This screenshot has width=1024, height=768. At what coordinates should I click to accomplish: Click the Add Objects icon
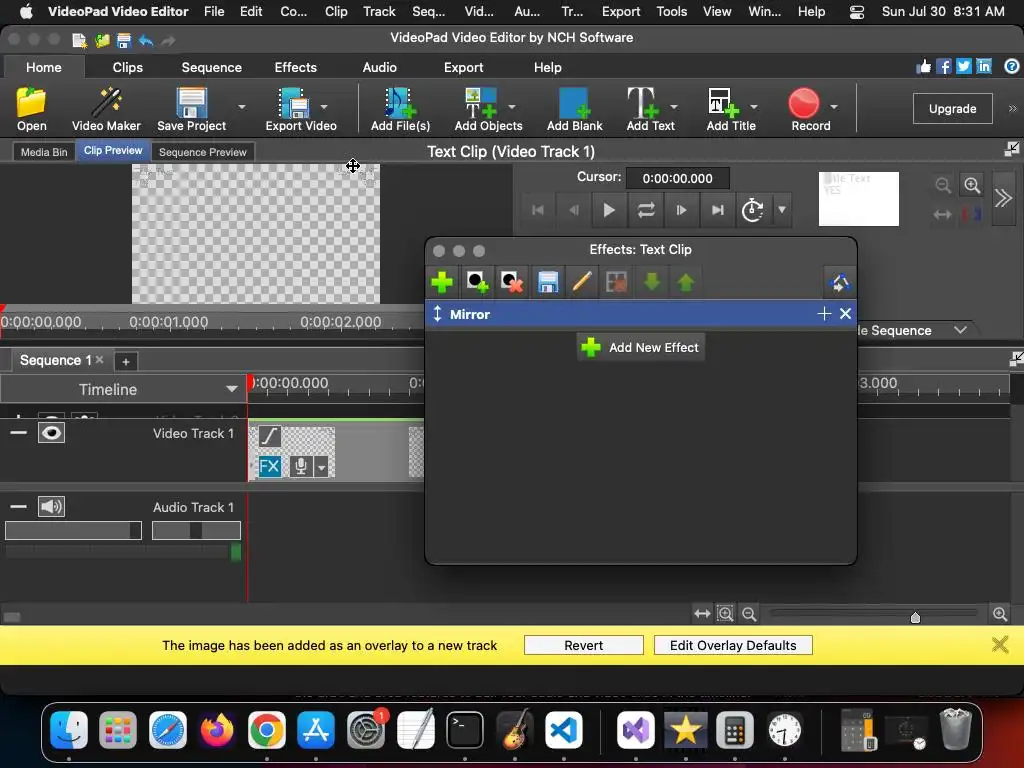[x=481, y=103]
